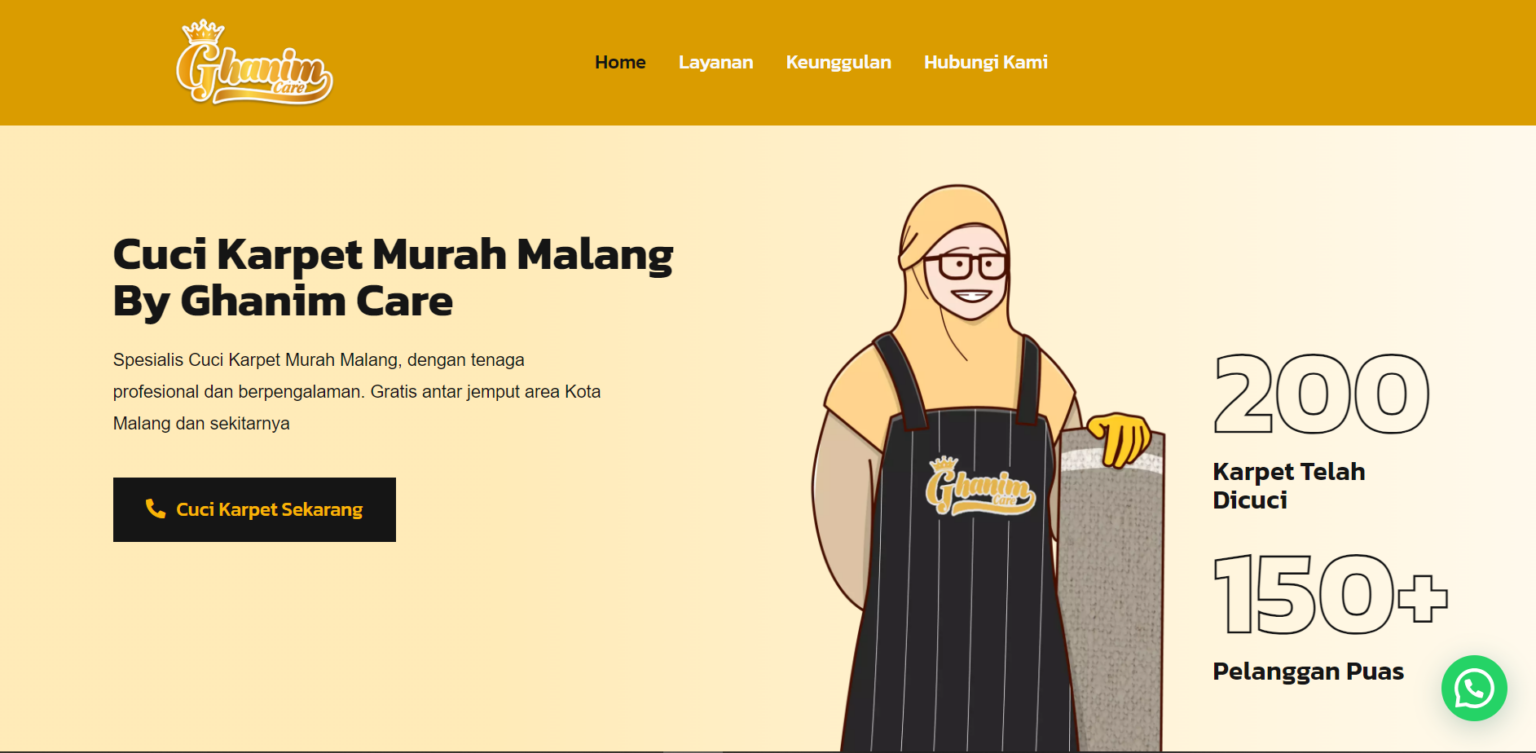Click the yellow glove on the carpet
Screen dimensions: 1536x753
pyautogui.click(x=1120, y=438)
